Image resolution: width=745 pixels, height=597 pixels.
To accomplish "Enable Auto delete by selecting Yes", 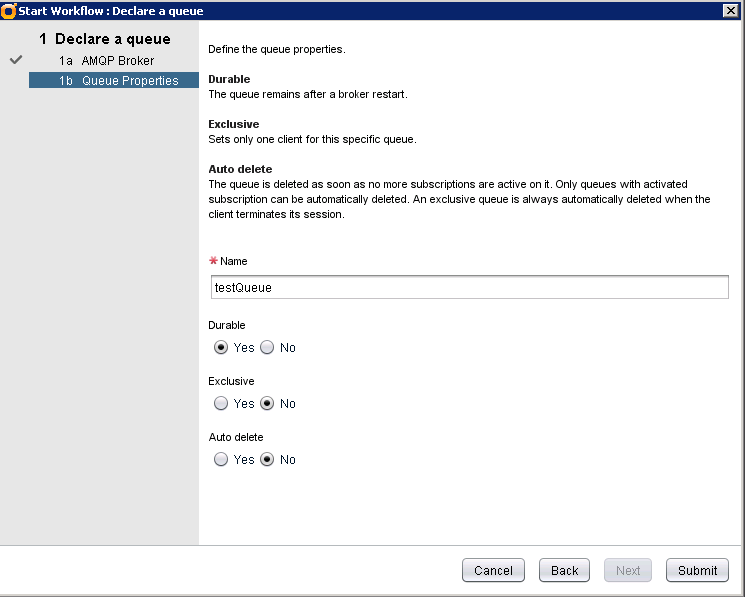I will click(221, 460).
